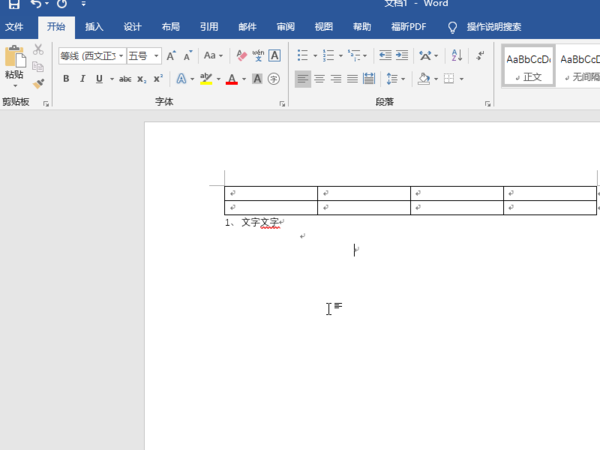This screenshot has width=600, height=450.
Task: Open Chinese layout (中文版式) options icon
Action: (425, 56)
